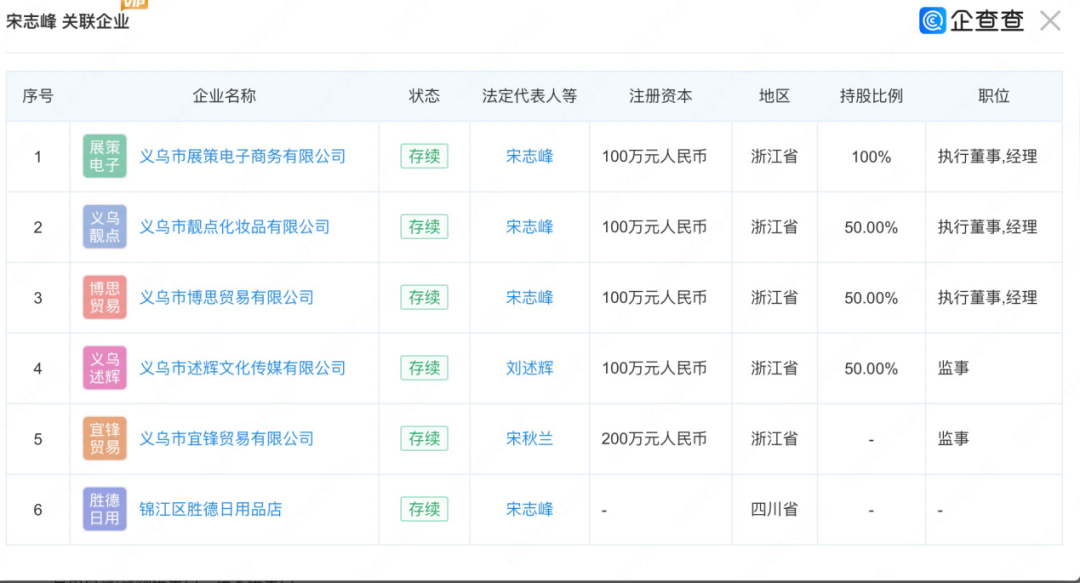The width and height of the screenshot is (1080, 583).
Task: Click the 宜锋贸易 company avatar icon
Action: (x=104, y=438)
